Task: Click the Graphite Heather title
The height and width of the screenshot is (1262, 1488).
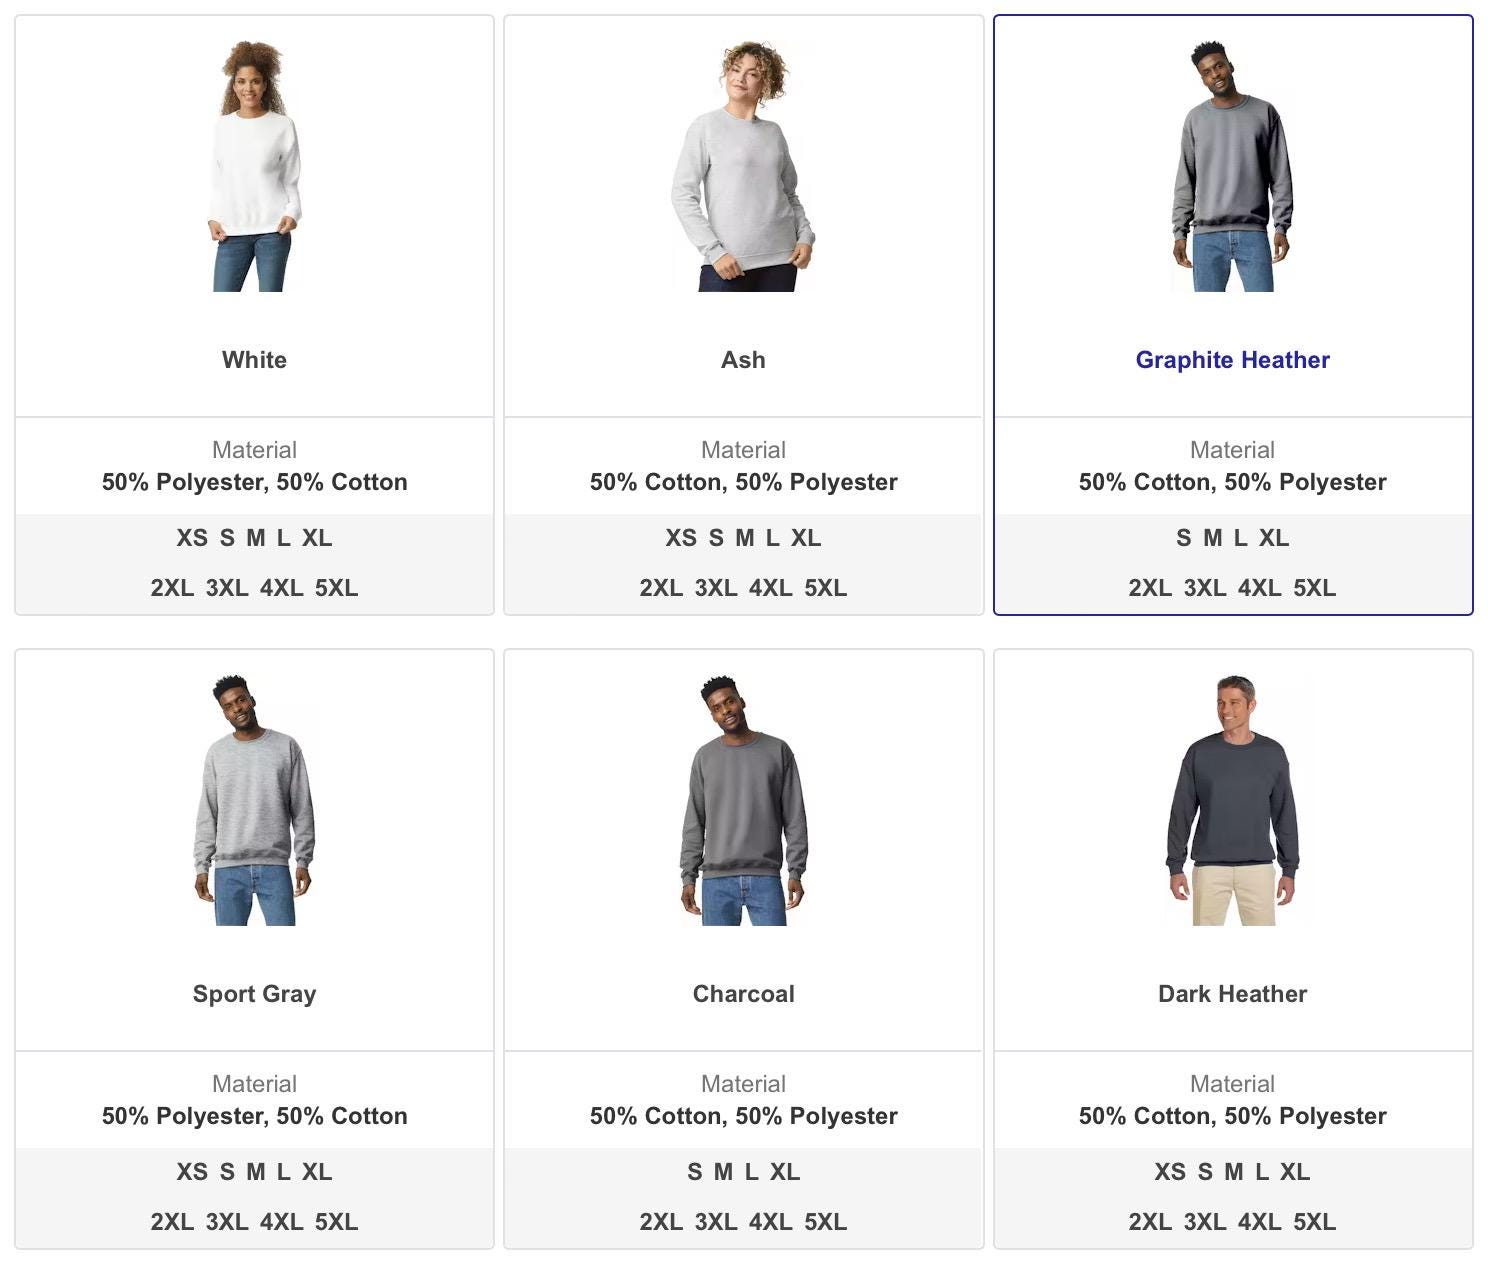Action: [x=1232, y=360]
